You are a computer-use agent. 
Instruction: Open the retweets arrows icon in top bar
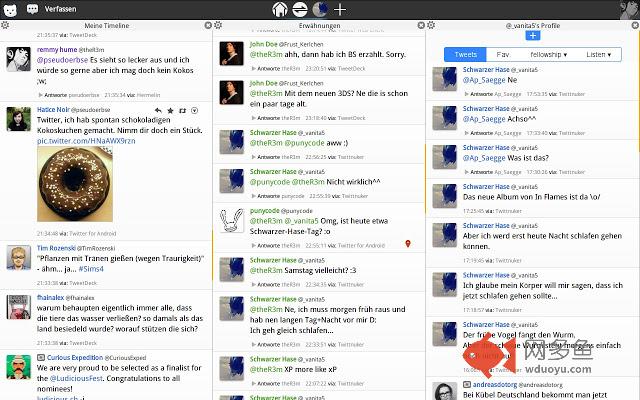300,9
